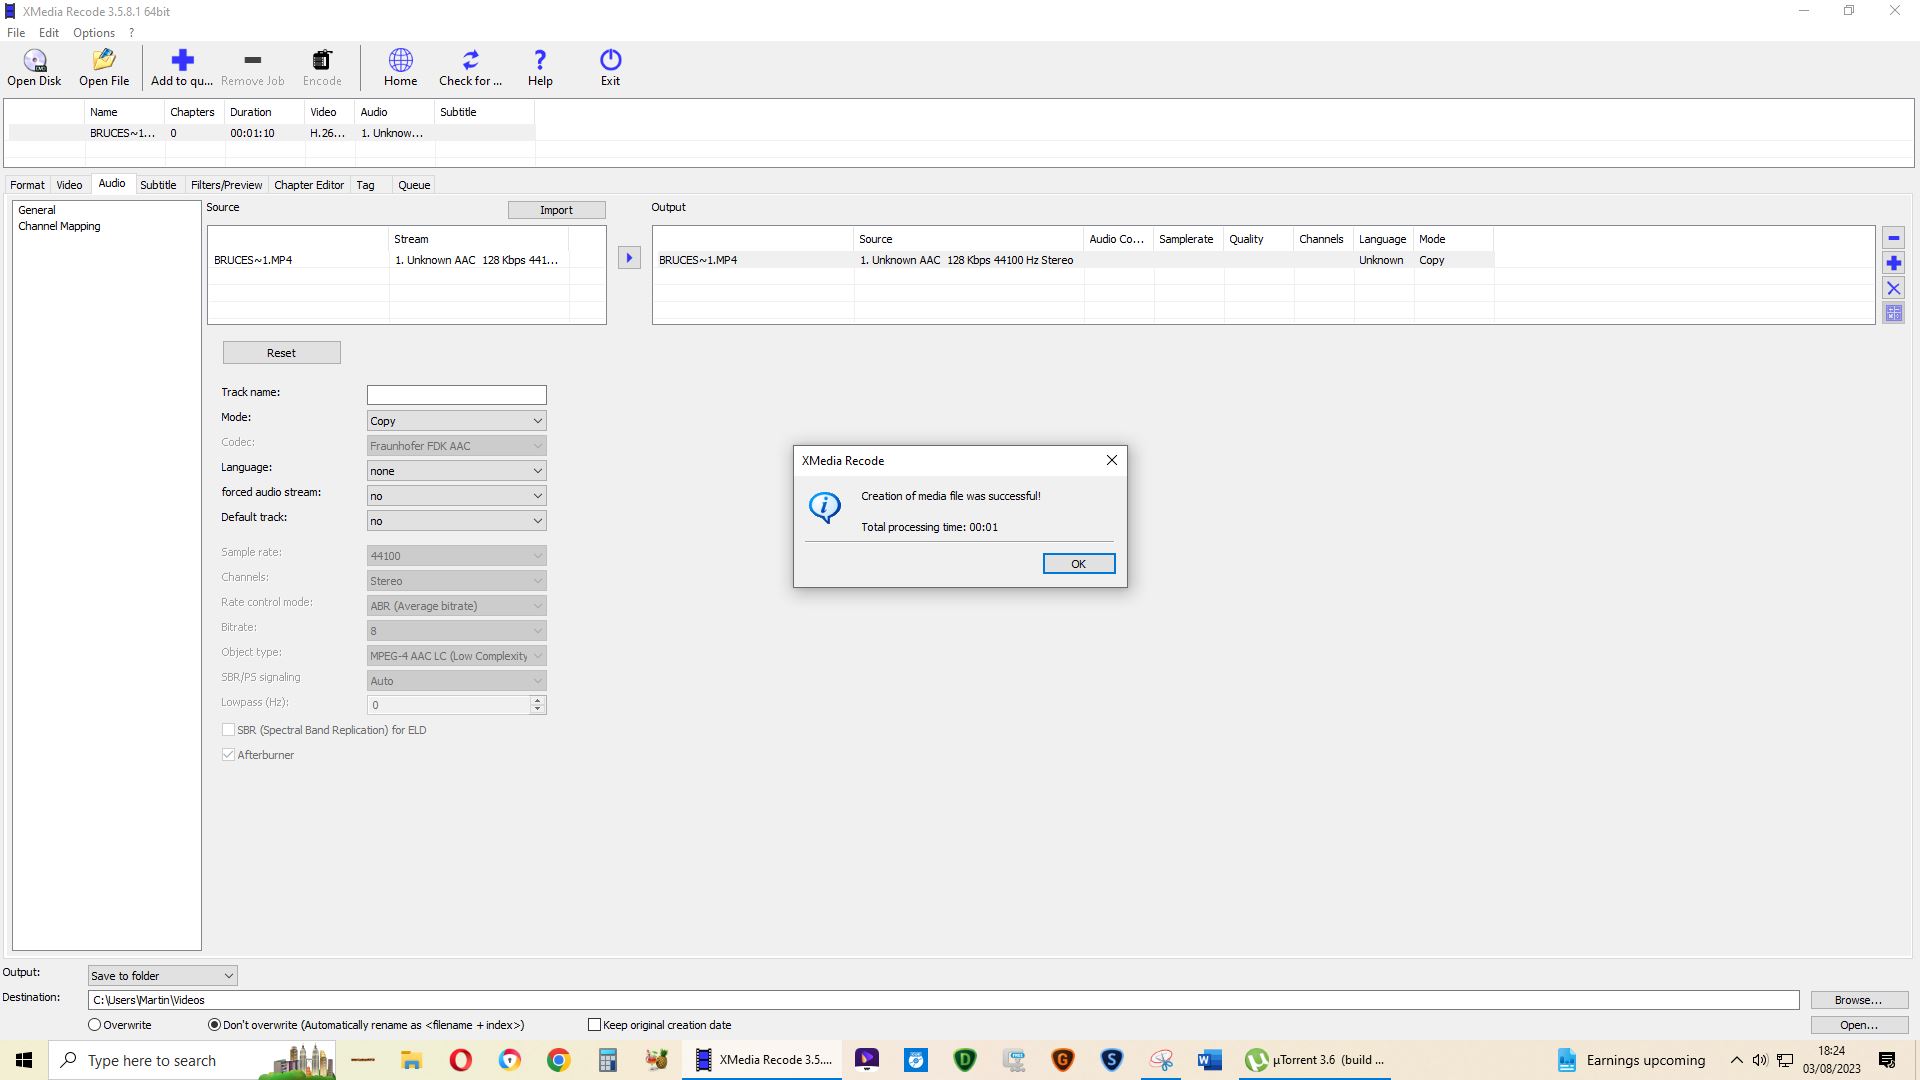The image size is (1920, 1080).
Task: Click the Check for Updates icon
Action: tap(469, 67)
